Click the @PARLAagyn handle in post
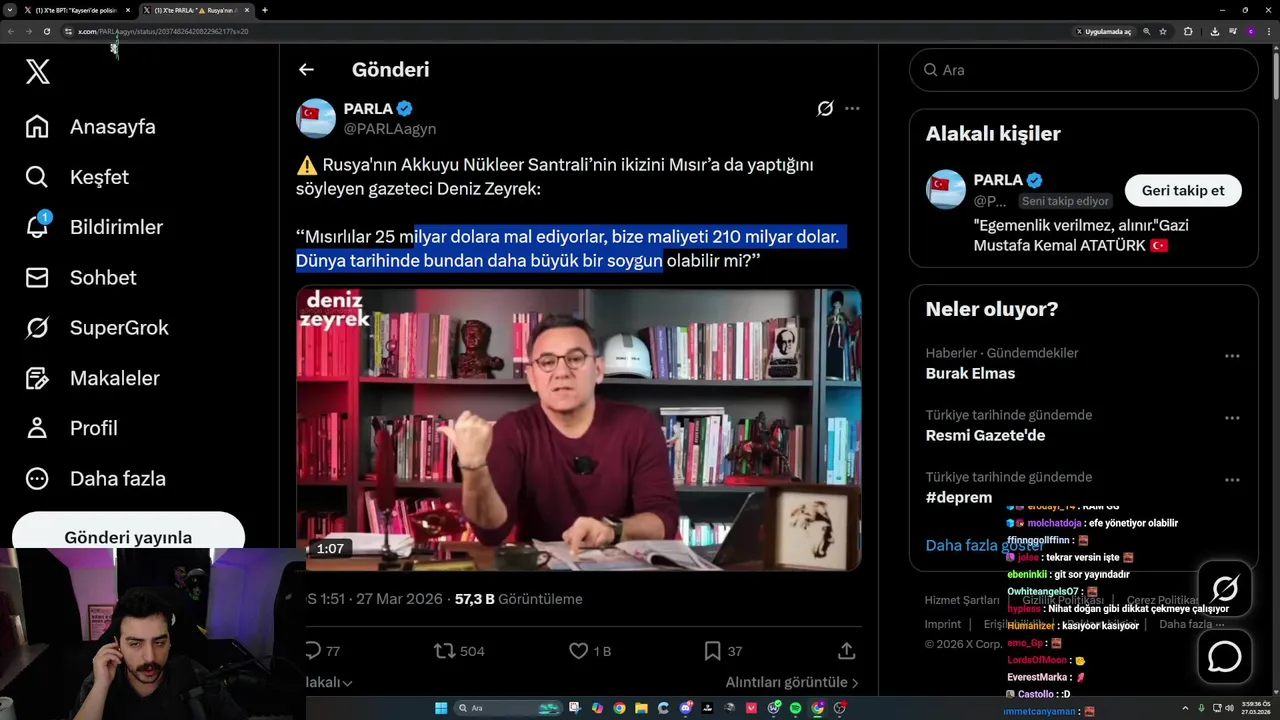 coord(390,129)
